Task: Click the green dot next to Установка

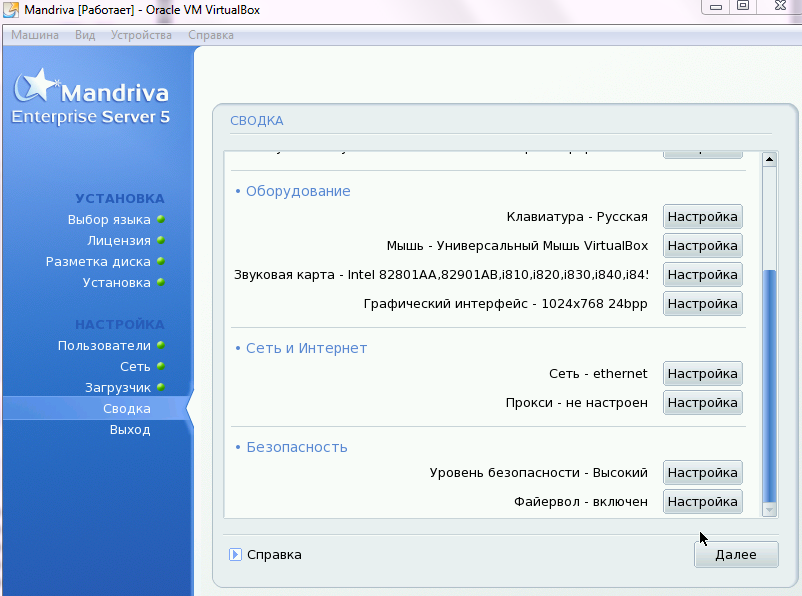Action: point(161,282)
